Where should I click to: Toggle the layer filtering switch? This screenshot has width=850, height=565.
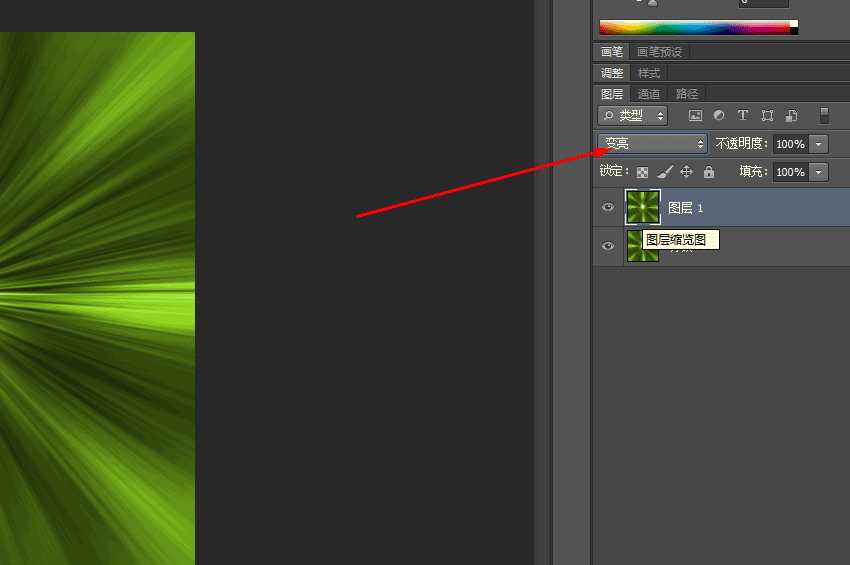[x=824, y=116]
